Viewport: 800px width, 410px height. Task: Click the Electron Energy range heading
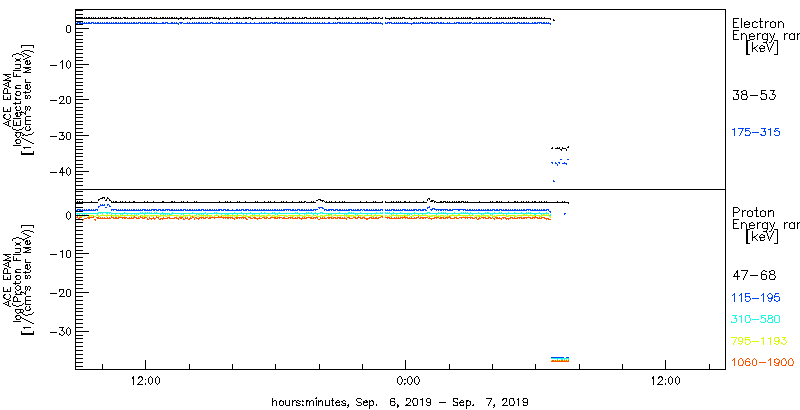tap(765, 36)
